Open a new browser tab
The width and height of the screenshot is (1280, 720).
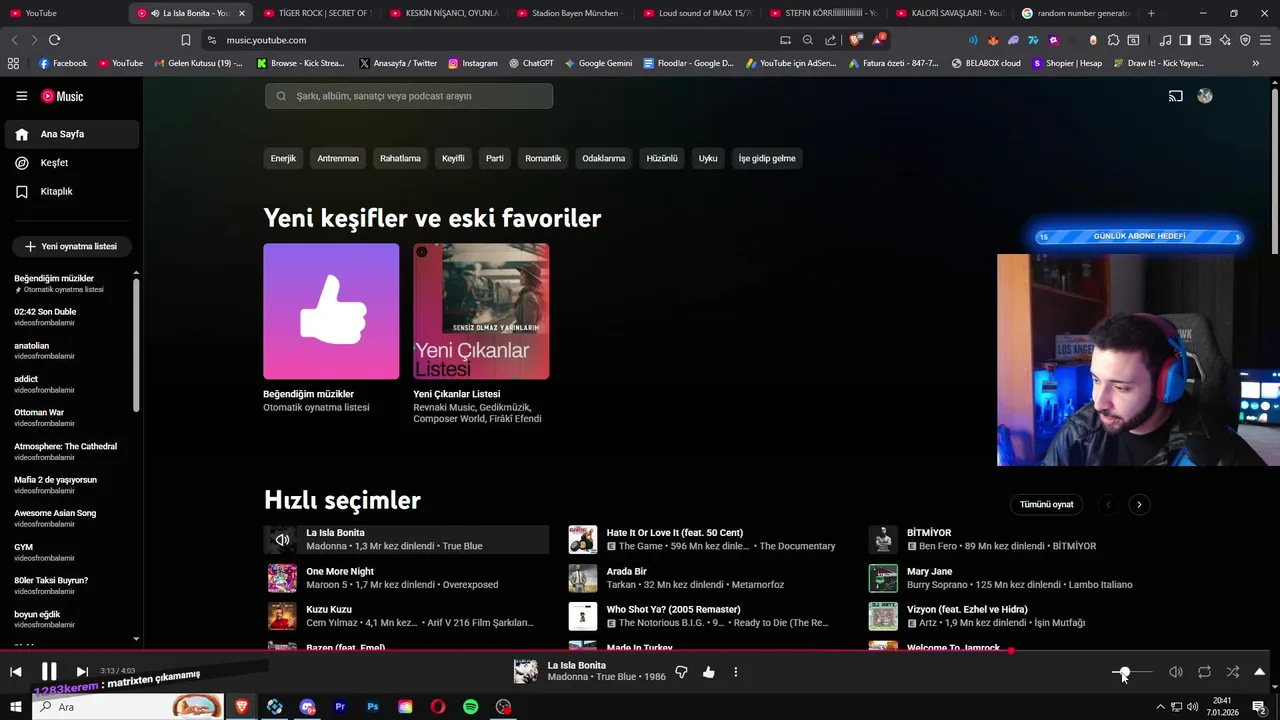(1151, 13)
